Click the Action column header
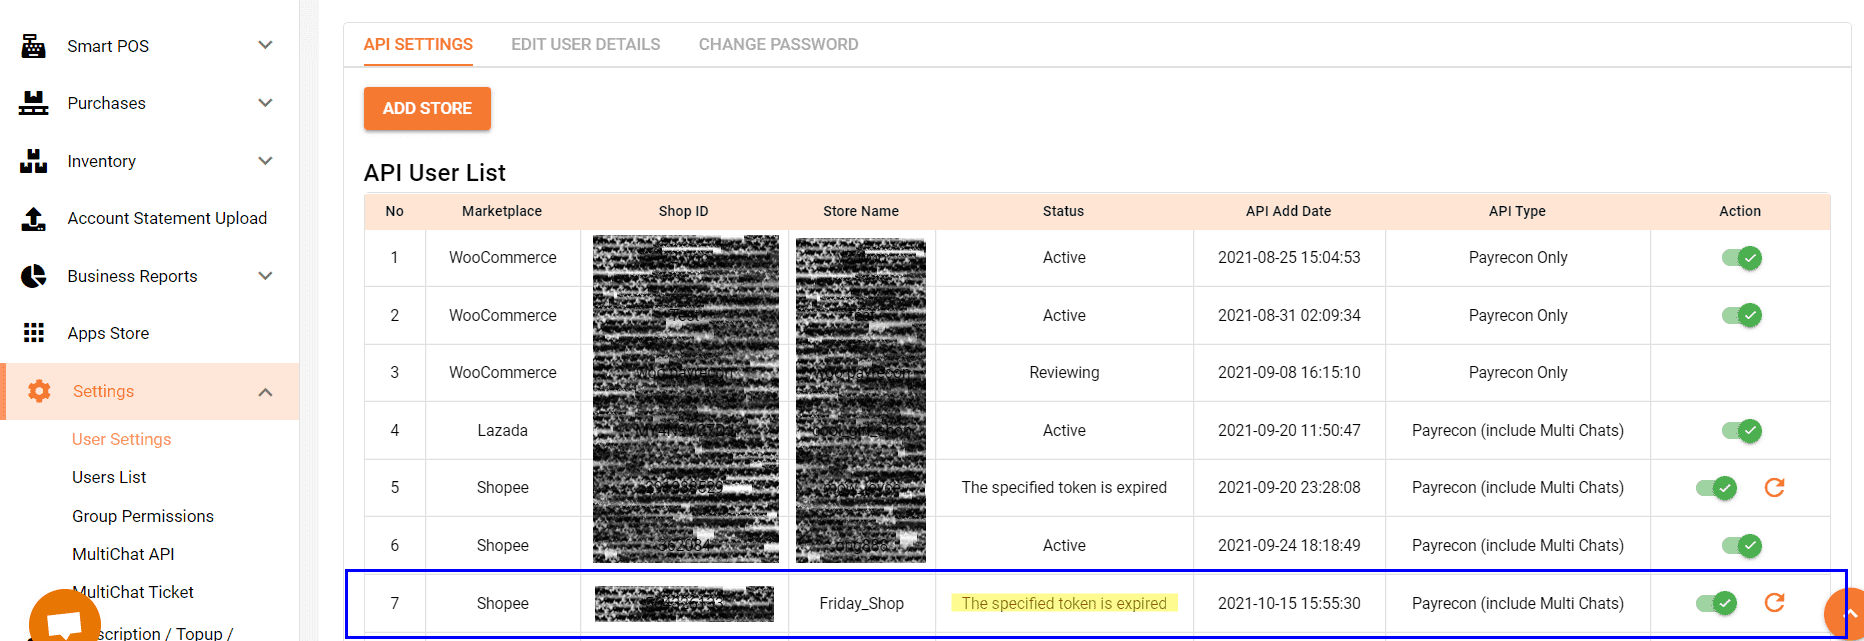 click(x=1740, y=211)
